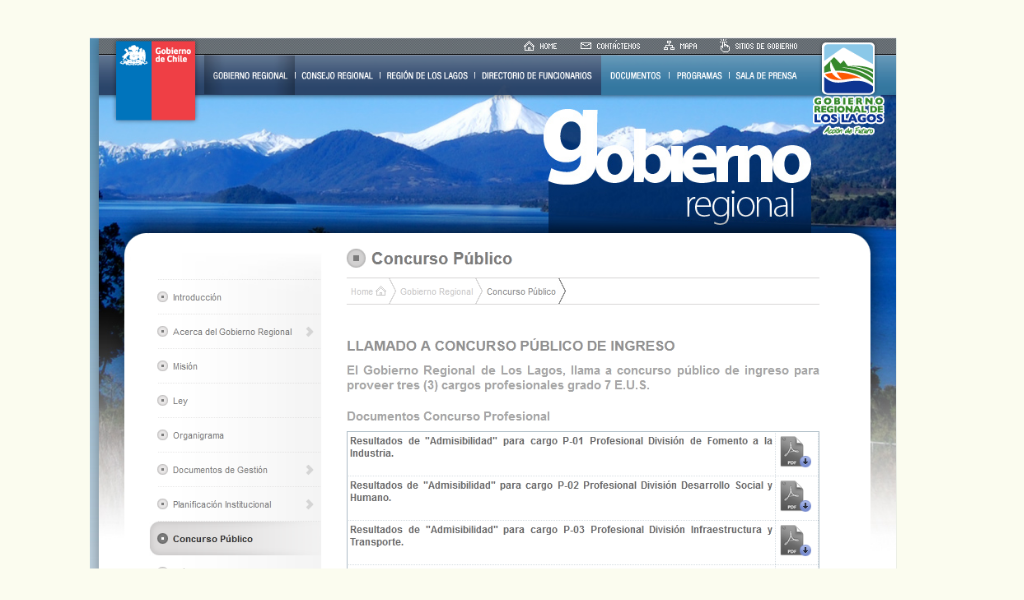Expand Planificación Institucional submenu arrow
This screenshot has width=1024, height=600.
coord(310,505)
